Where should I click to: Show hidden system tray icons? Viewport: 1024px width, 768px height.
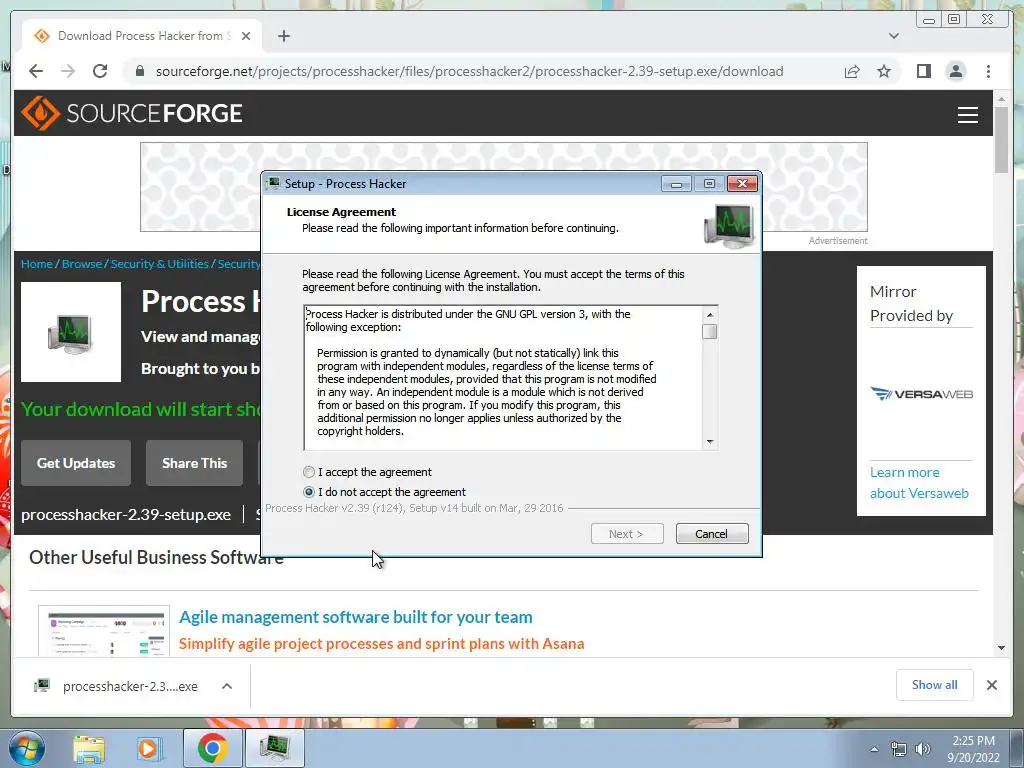[x=874, y=749]
